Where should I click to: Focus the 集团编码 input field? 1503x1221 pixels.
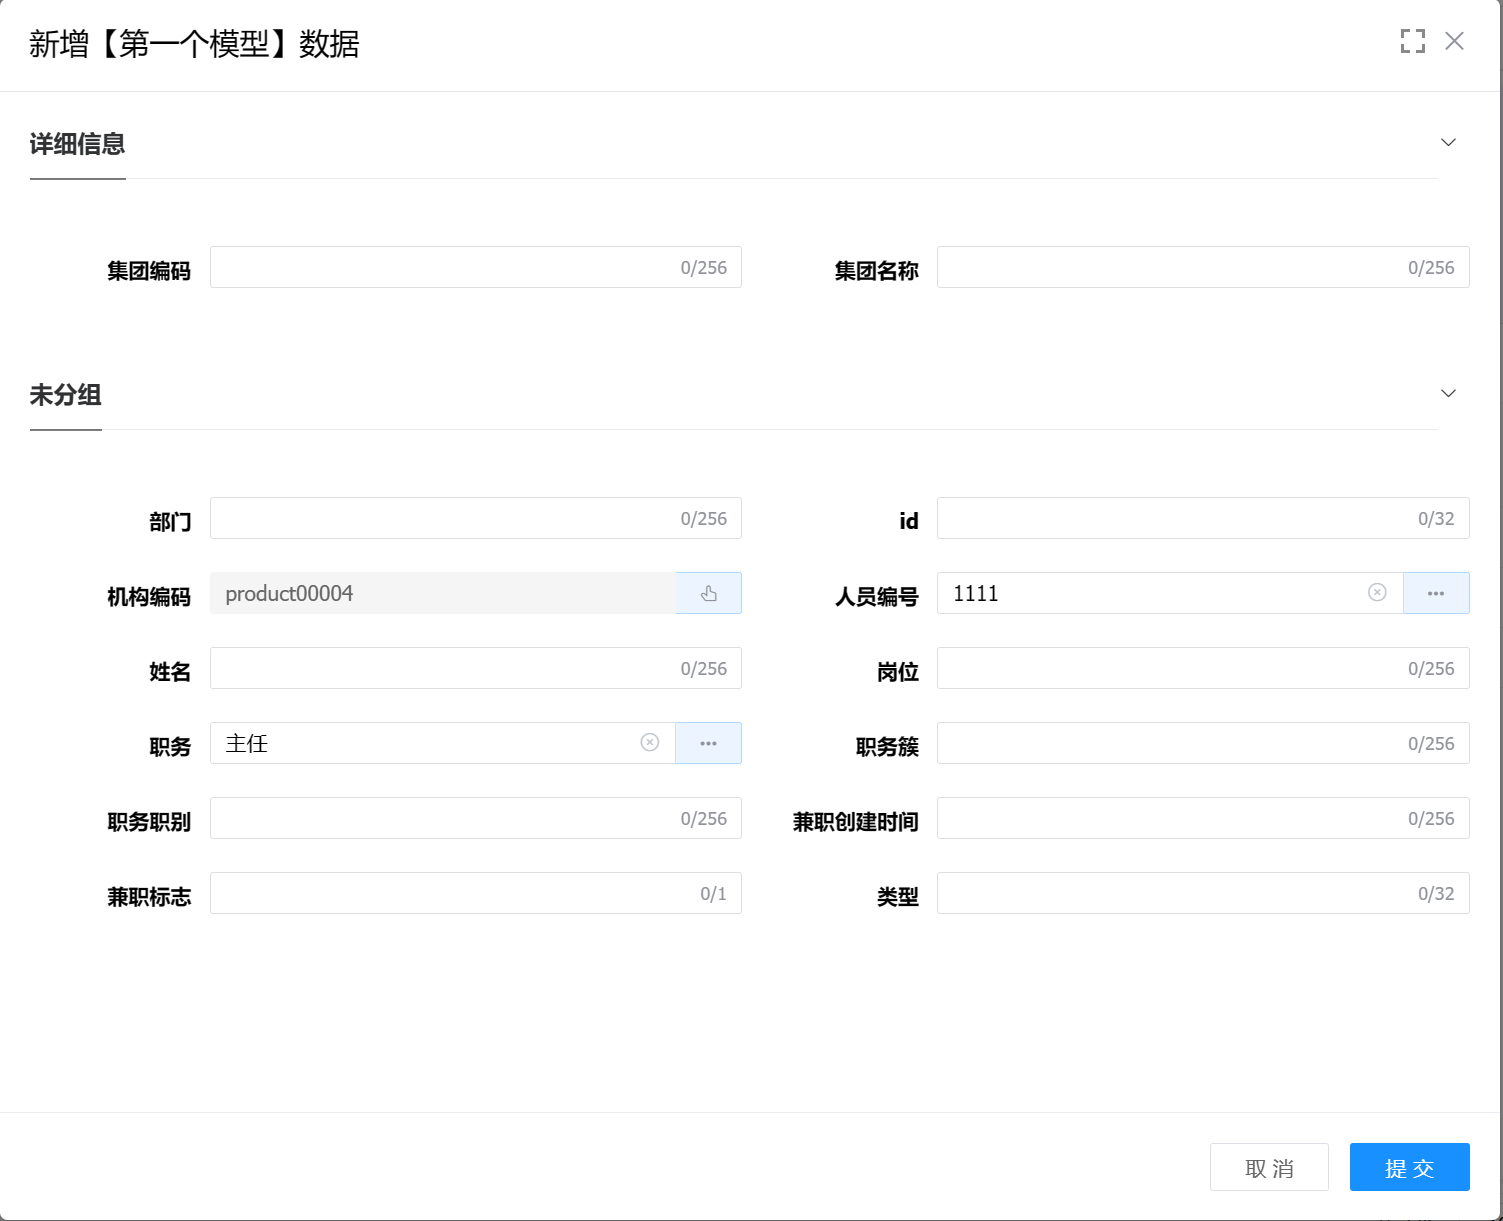pos(440,268)
